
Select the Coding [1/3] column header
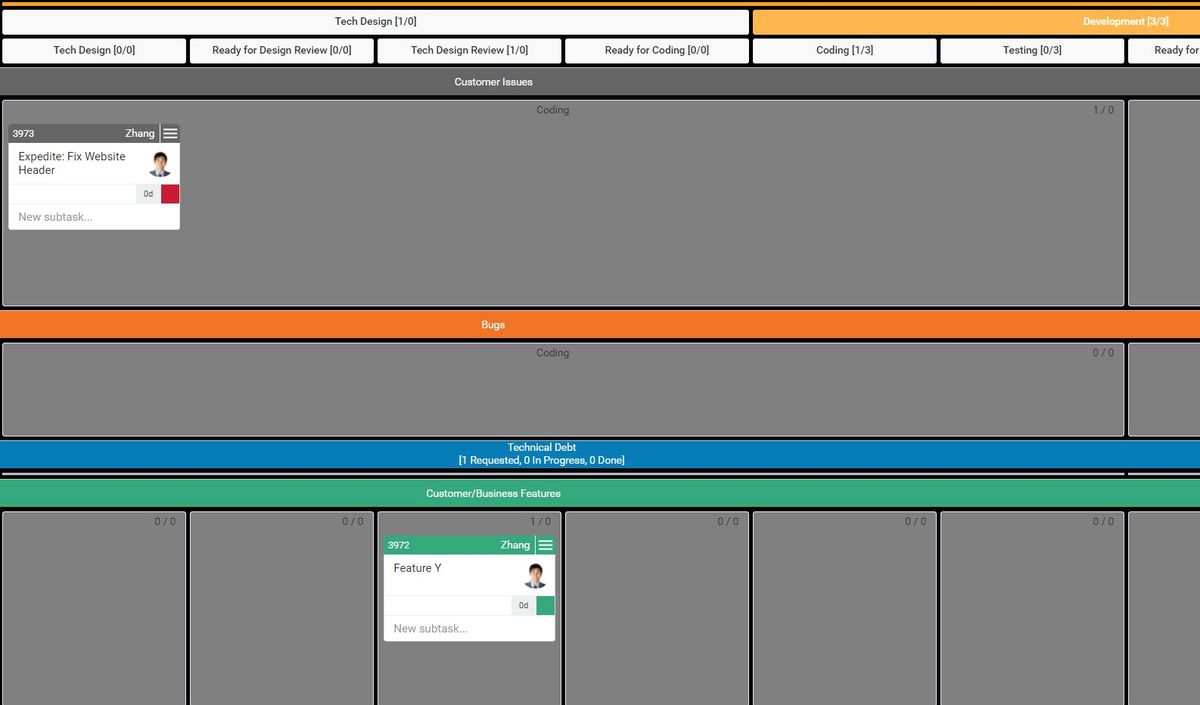click(844, 49)
